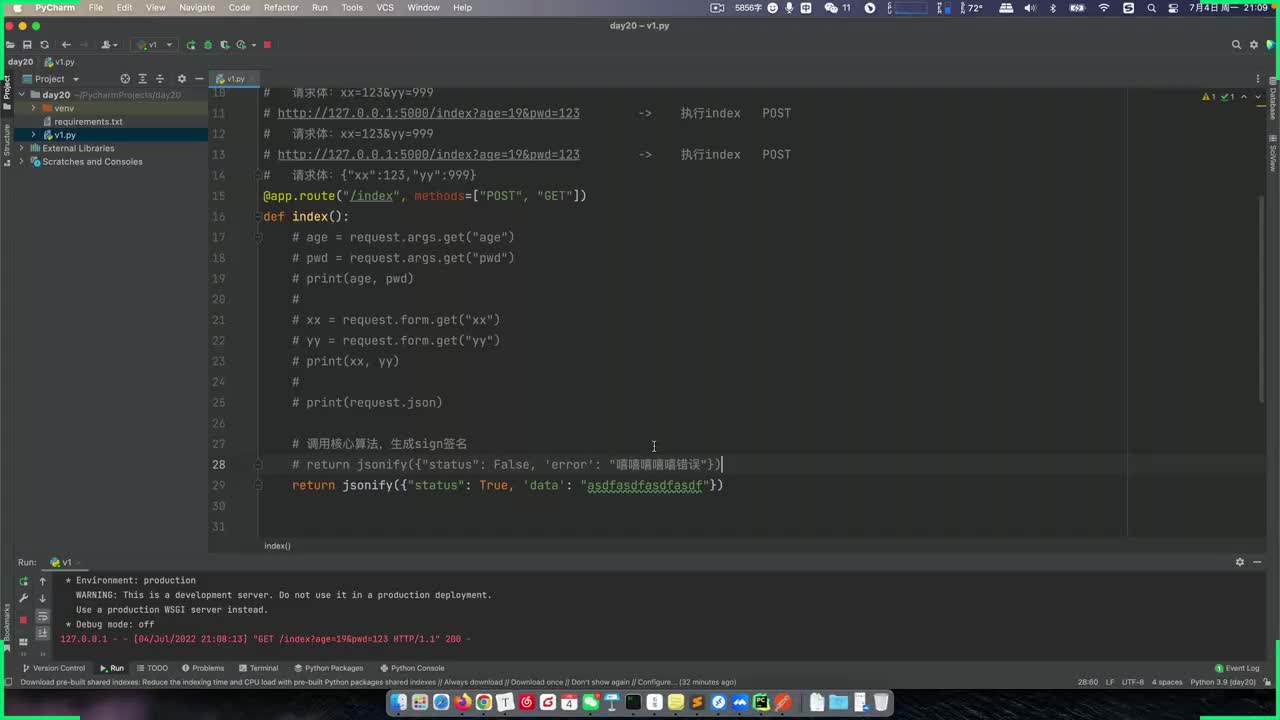Toggle the Structure tool window stripe

[x=6, y=140]
